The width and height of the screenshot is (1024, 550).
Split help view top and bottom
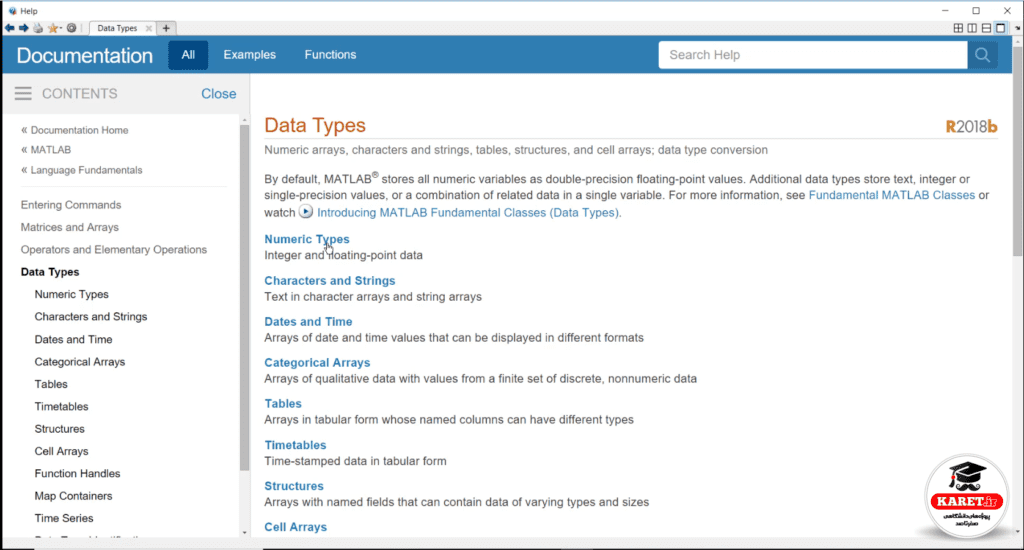[986, 28]
